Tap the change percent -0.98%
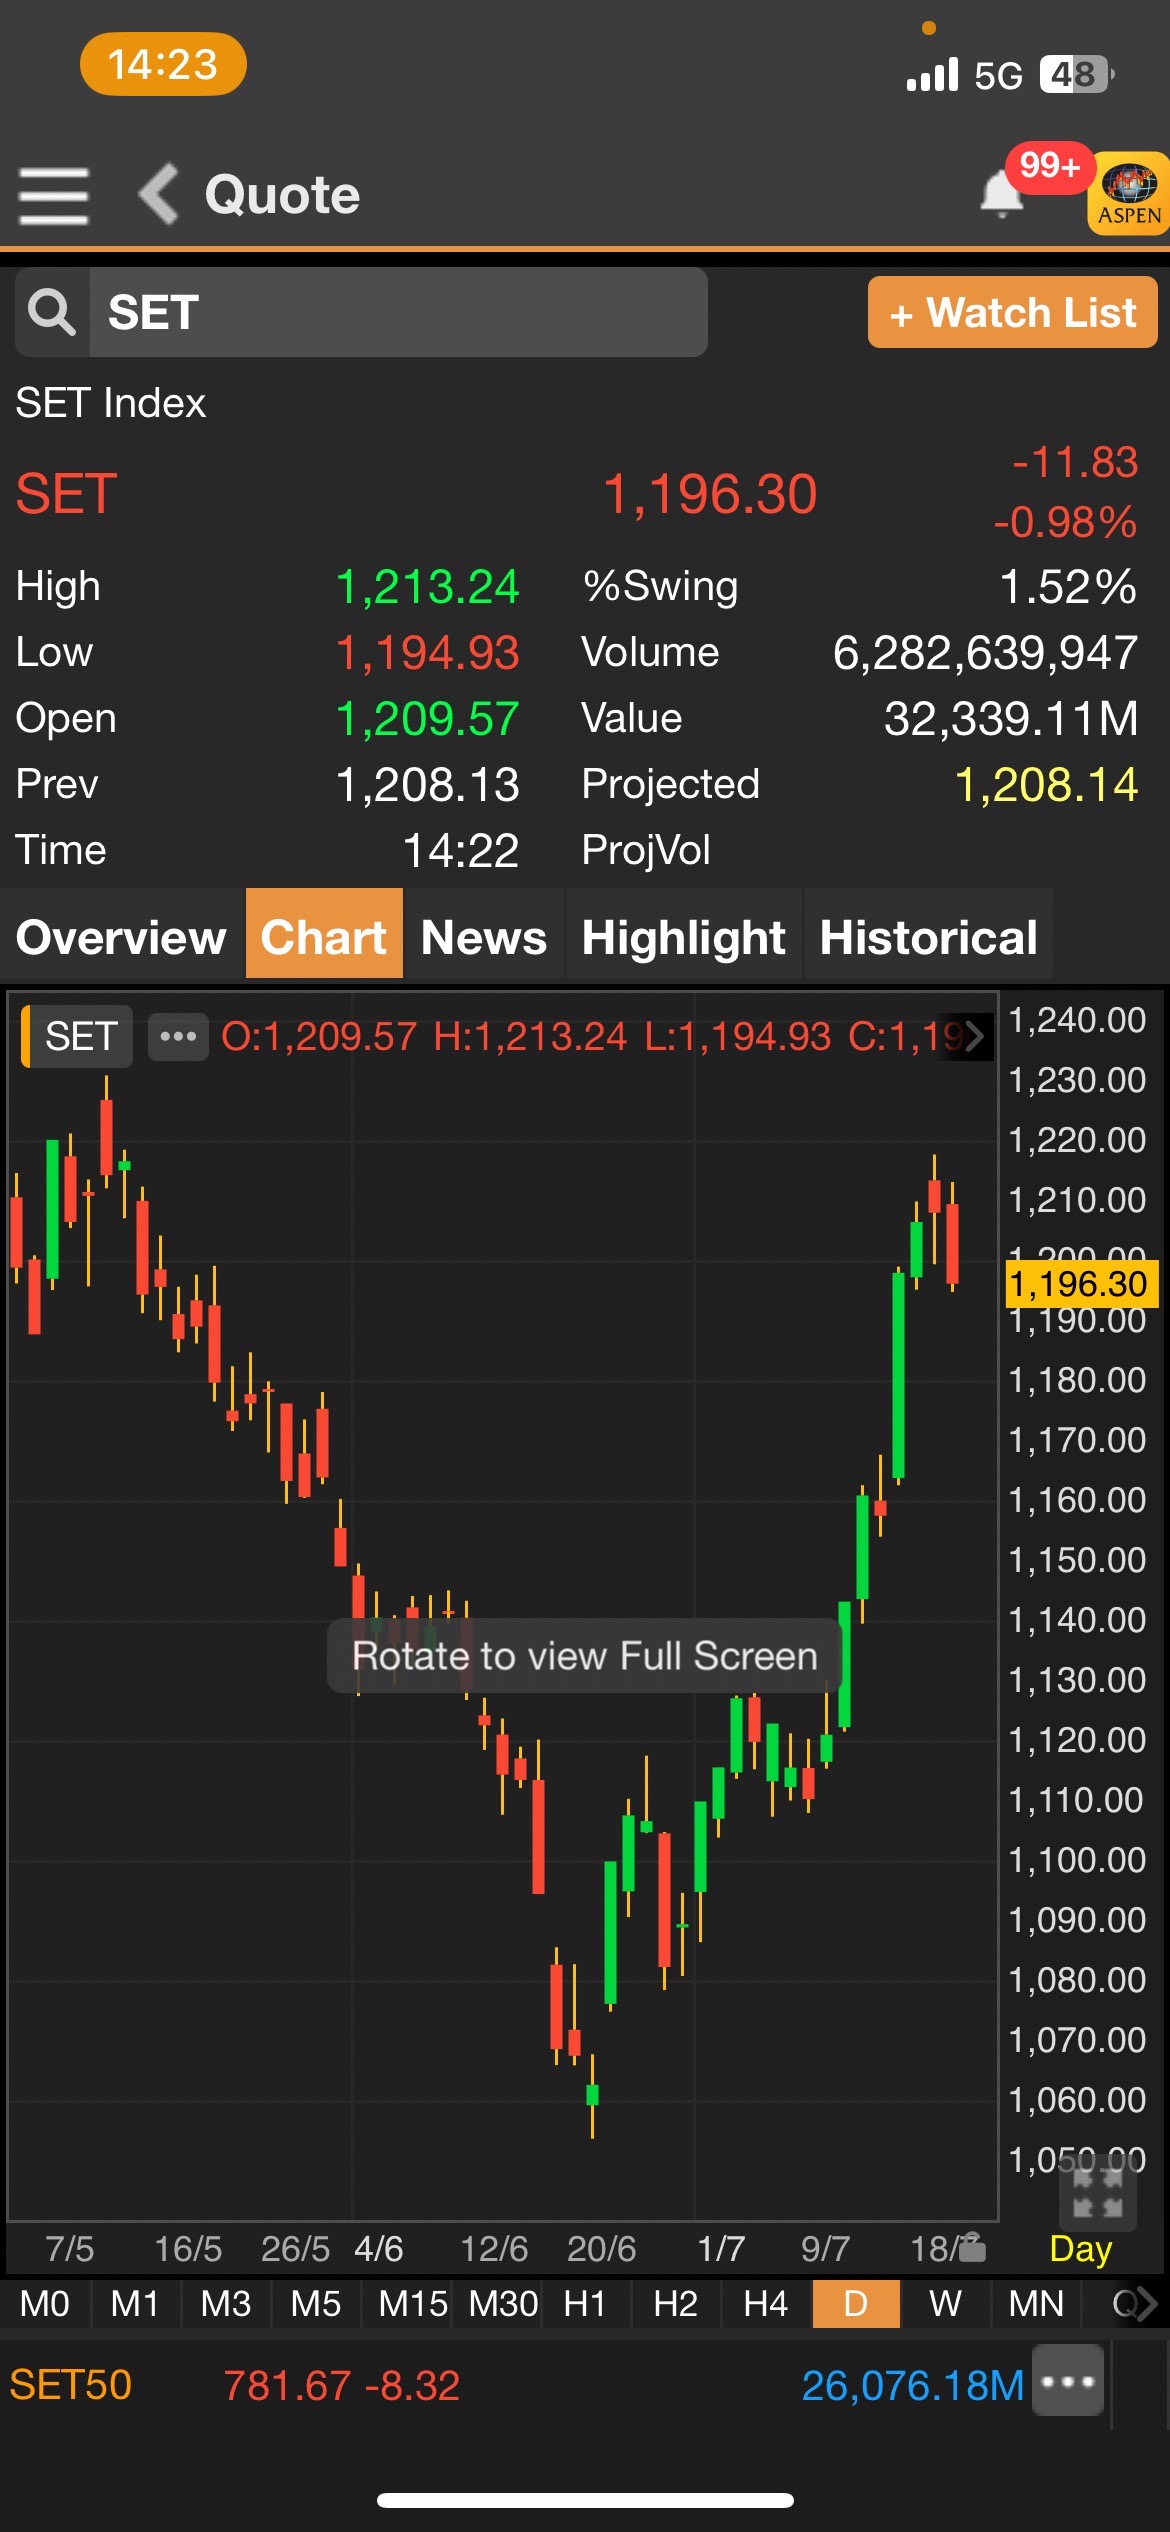Viewport: 1170px width, 2532px height. tap(1065, 522)
